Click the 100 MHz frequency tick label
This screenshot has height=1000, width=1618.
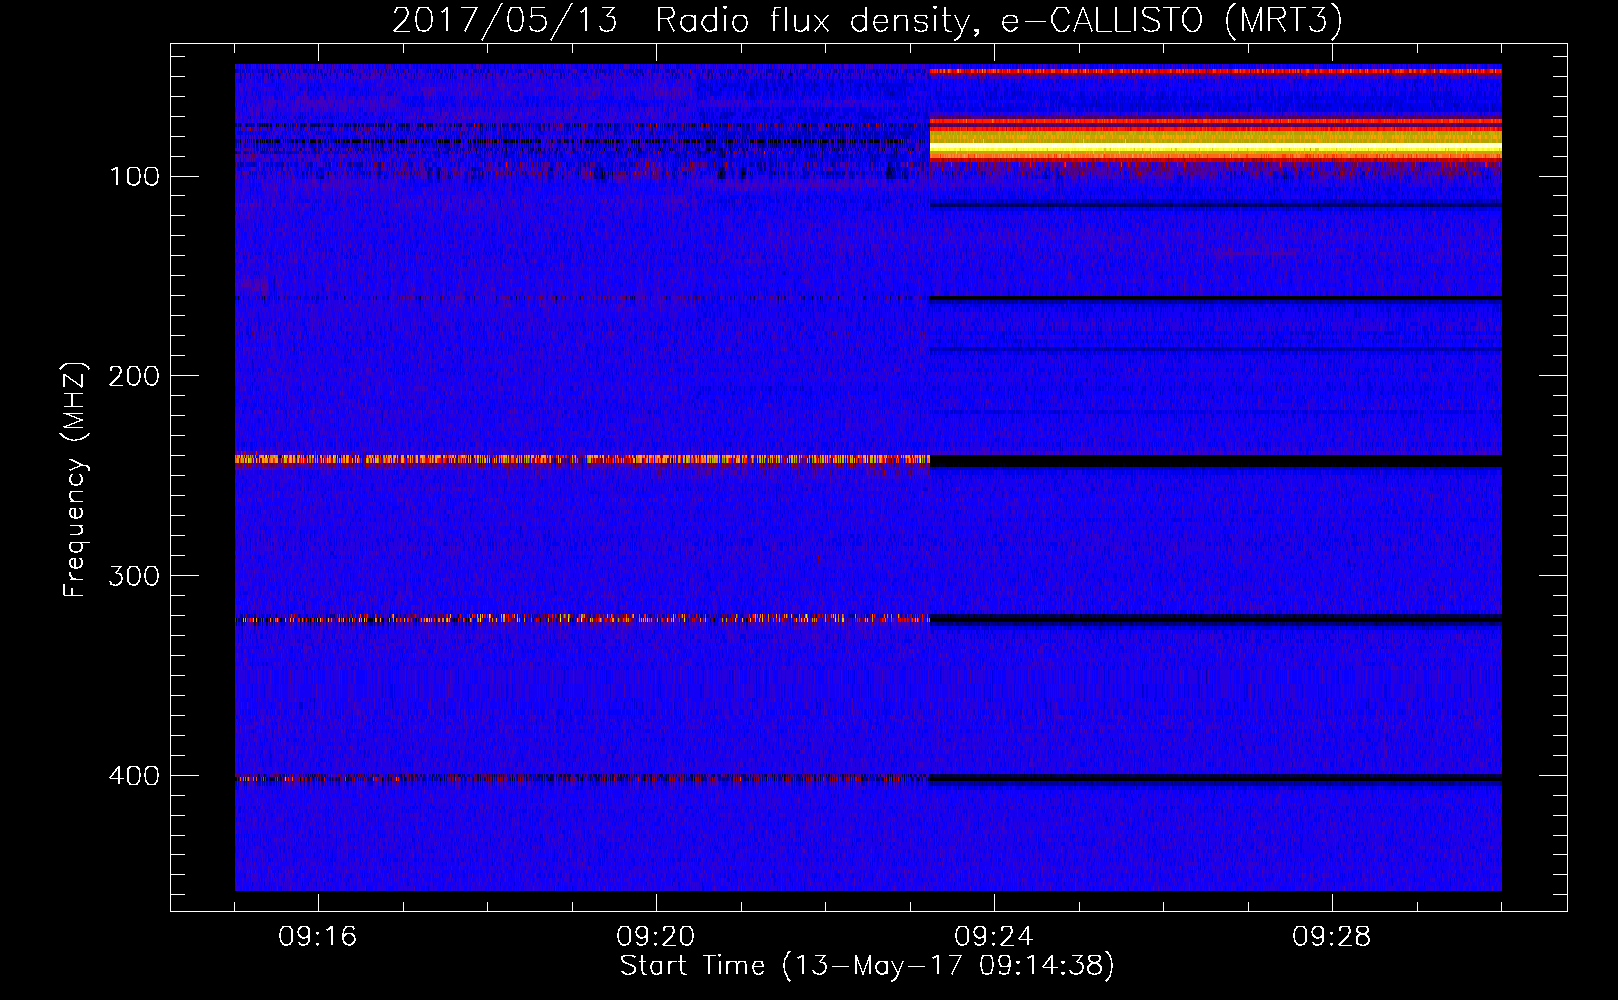(x=135, y=177)
